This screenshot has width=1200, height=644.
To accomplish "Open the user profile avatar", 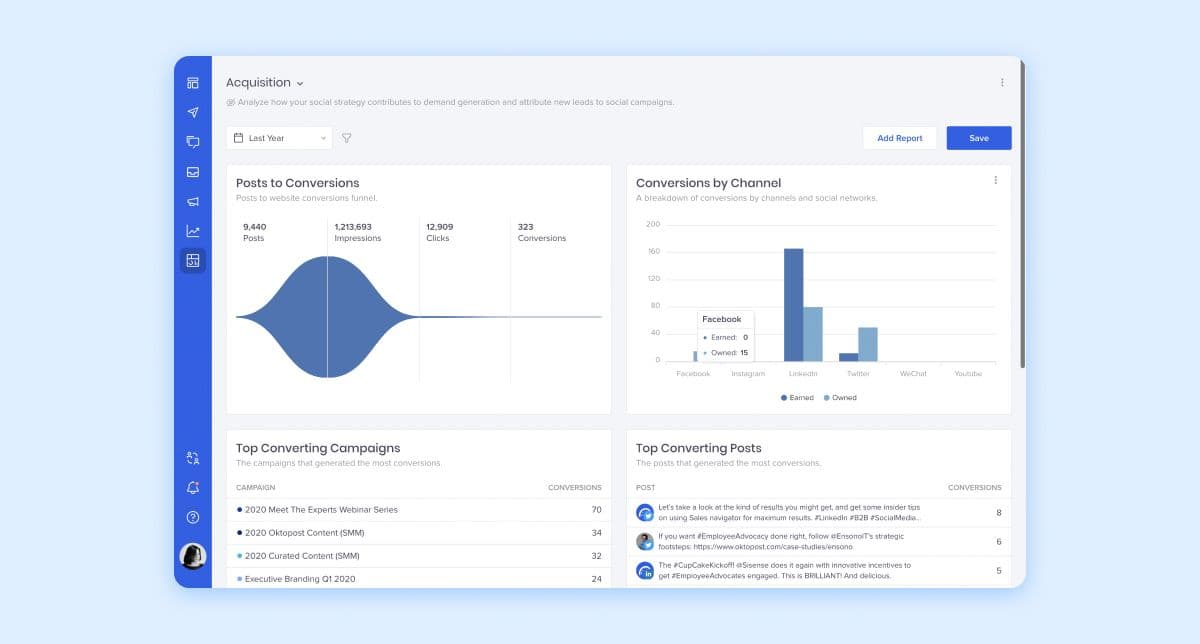I will tap(193, 556).
